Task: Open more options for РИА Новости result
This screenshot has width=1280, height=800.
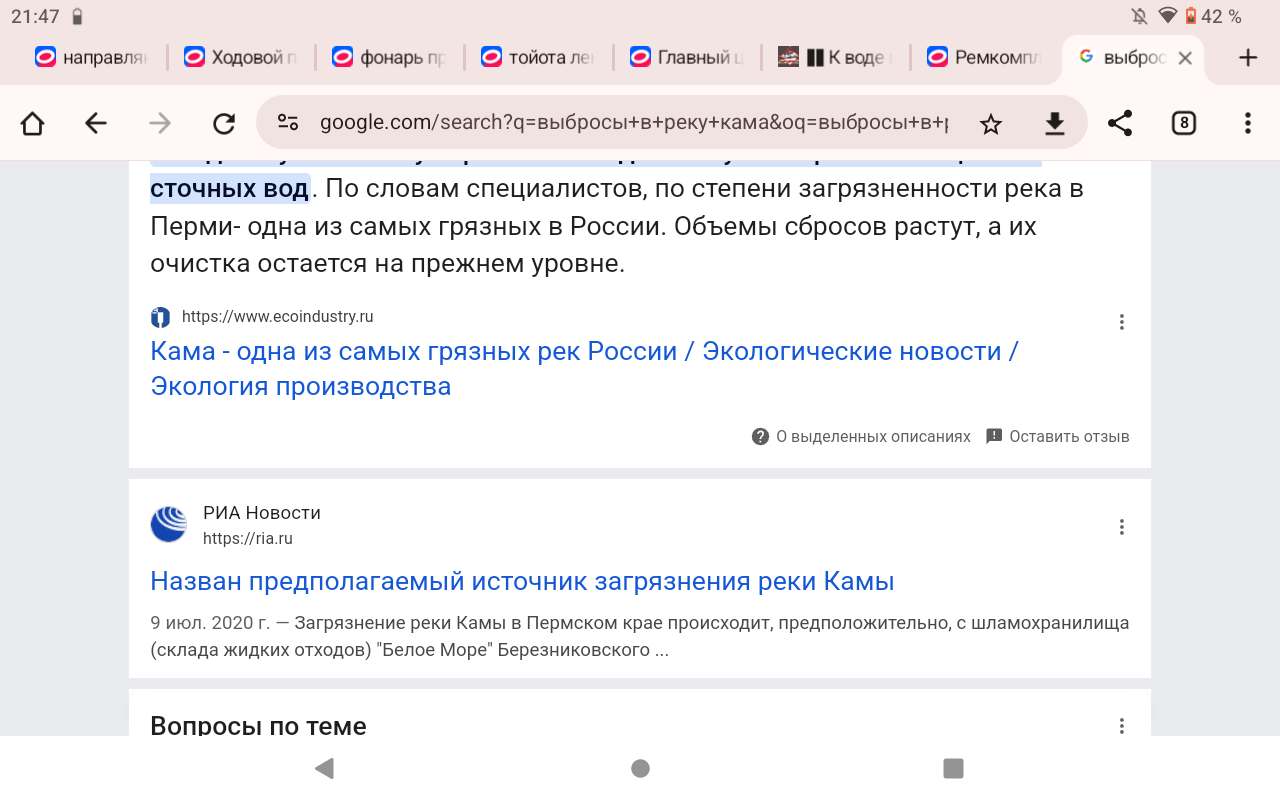Action: [1122, 527]
